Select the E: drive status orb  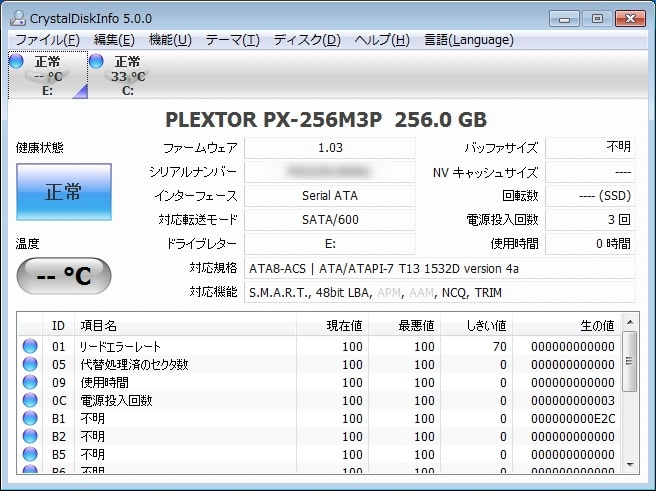15,62
